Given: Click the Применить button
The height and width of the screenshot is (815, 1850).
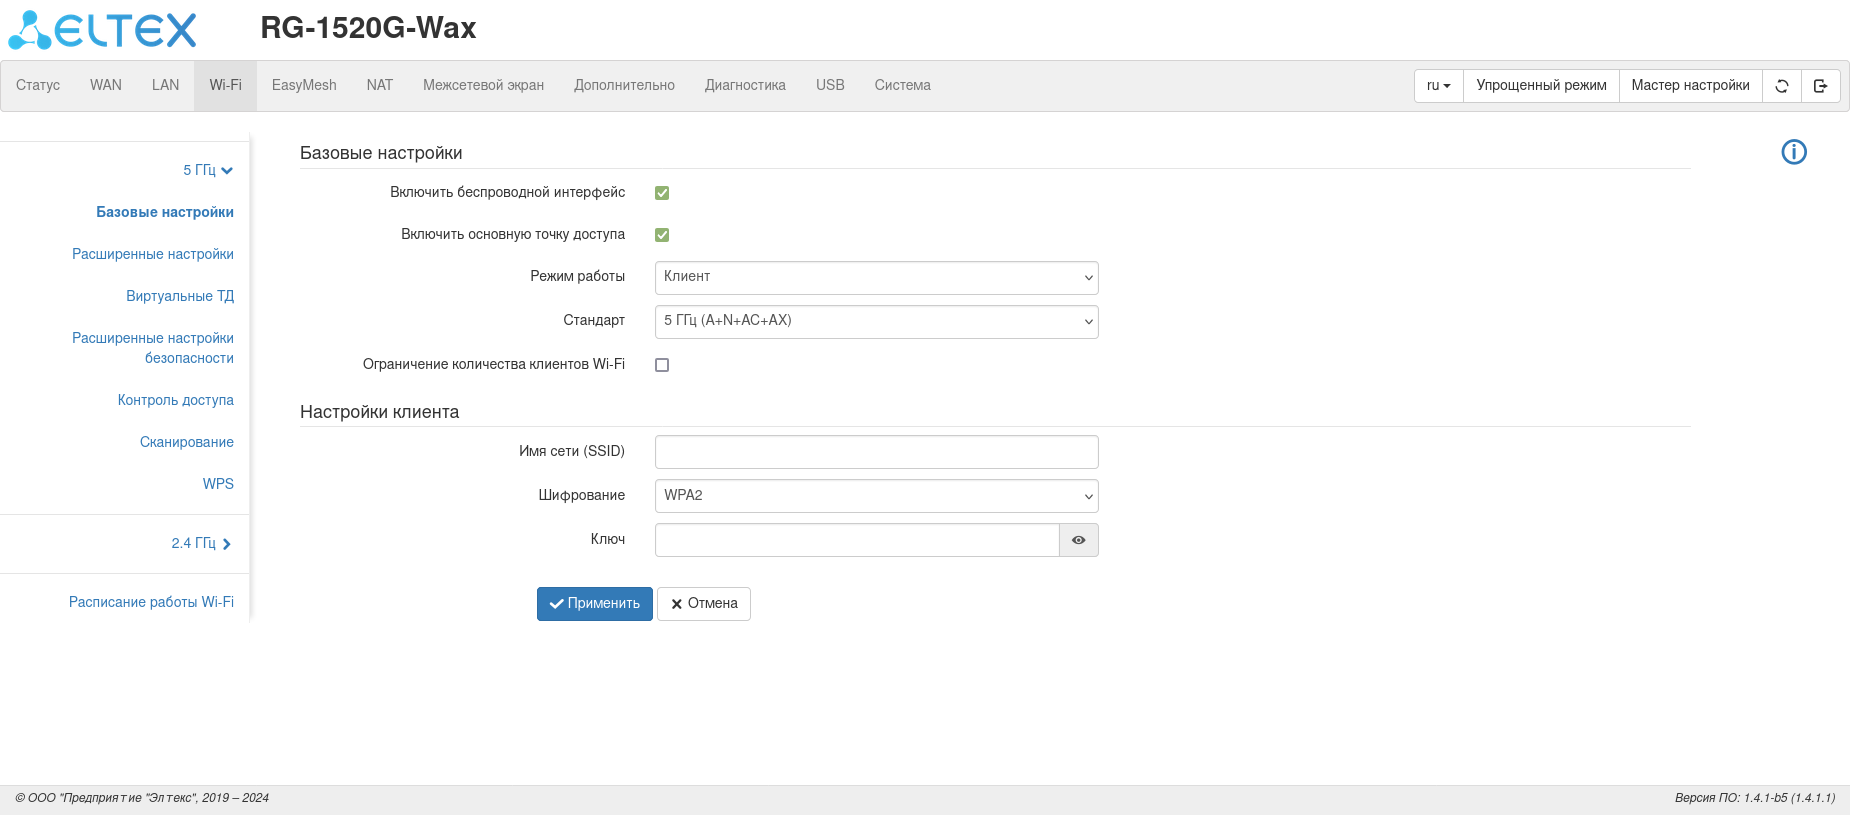Looking at the screenshot, I should [x=594, y=604].
